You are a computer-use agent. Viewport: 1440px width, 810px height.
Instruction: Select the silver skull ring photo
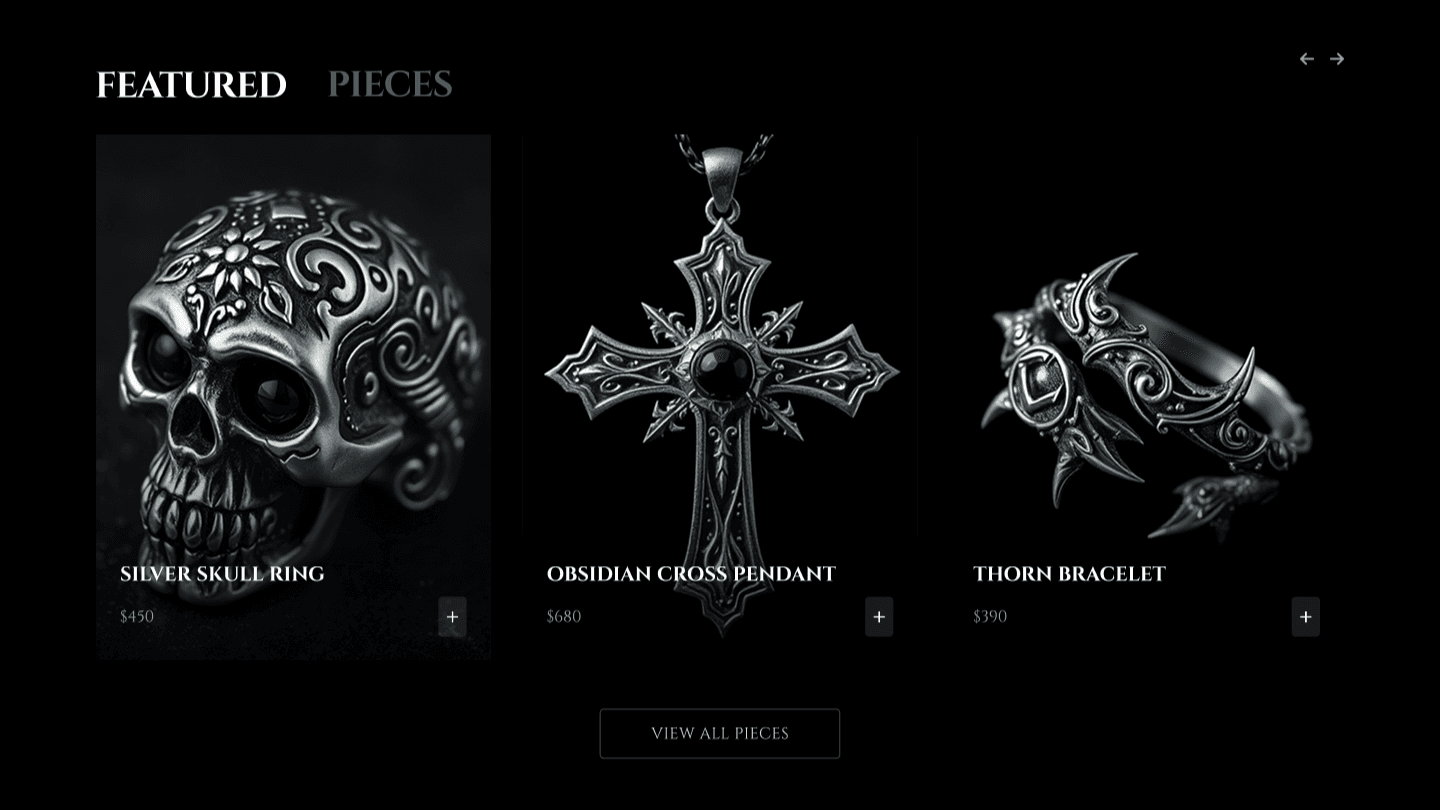point(293,397)
